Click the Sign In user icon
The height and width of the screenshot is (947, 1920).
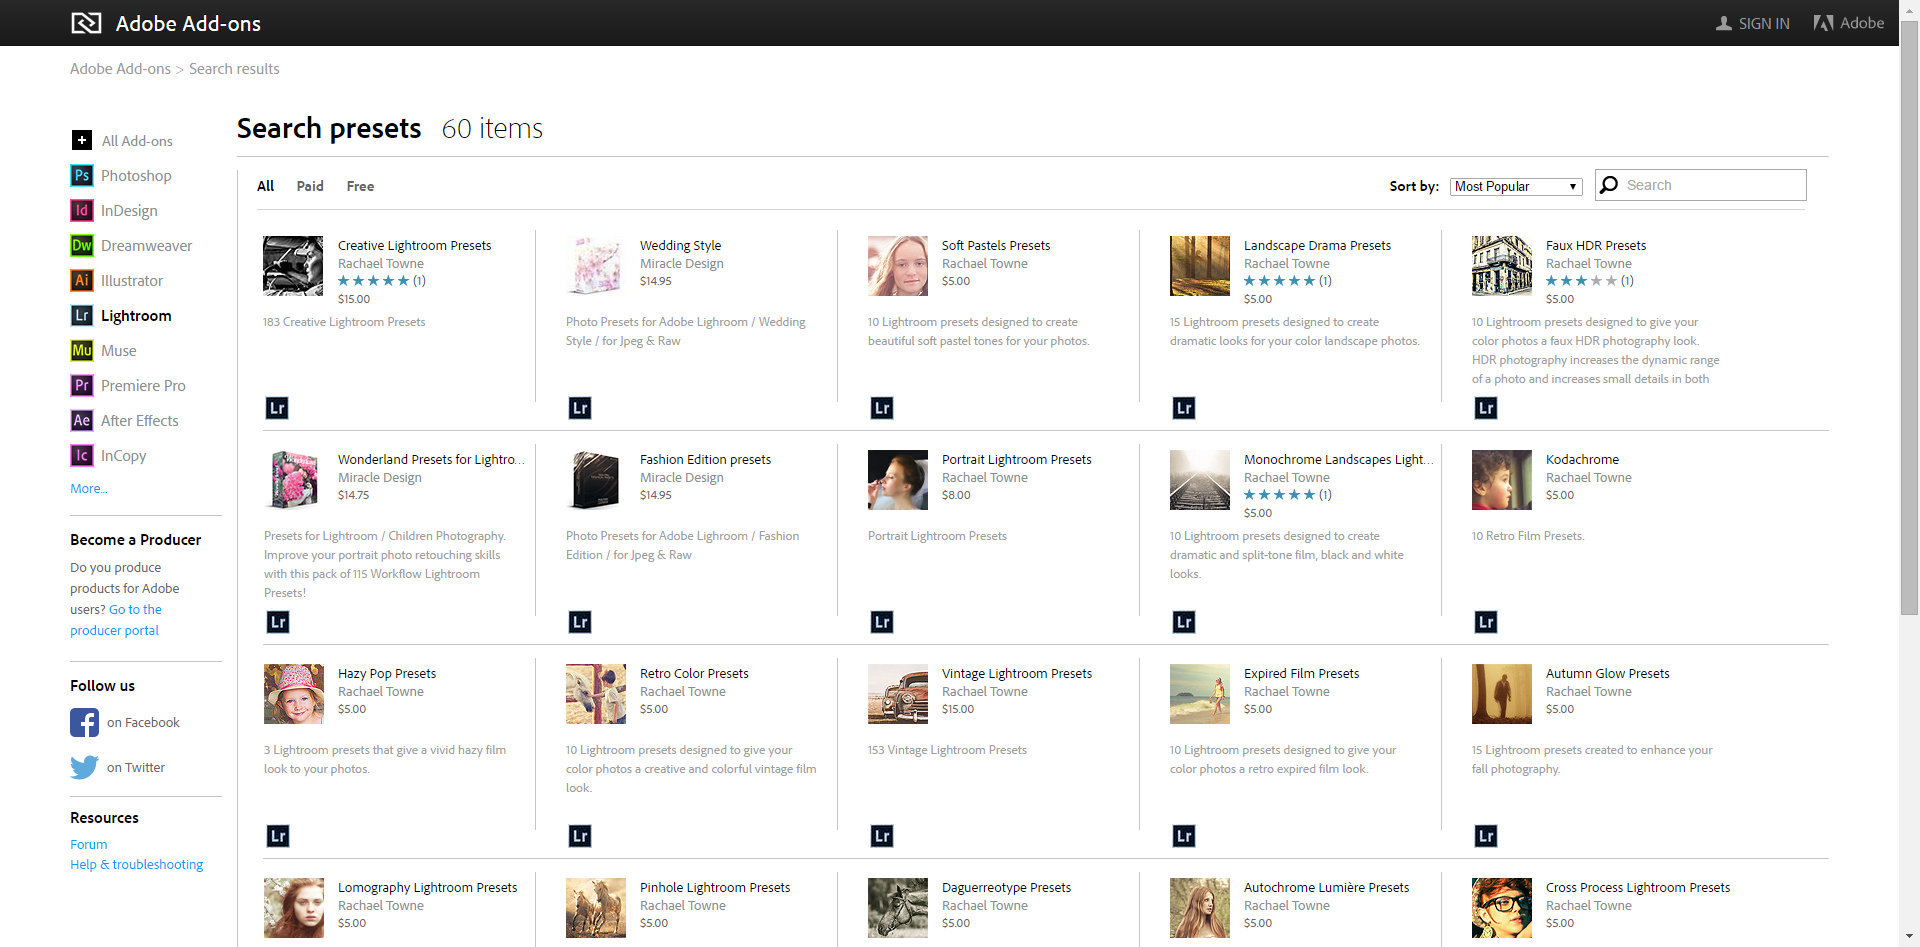(x=1724, y=23)
